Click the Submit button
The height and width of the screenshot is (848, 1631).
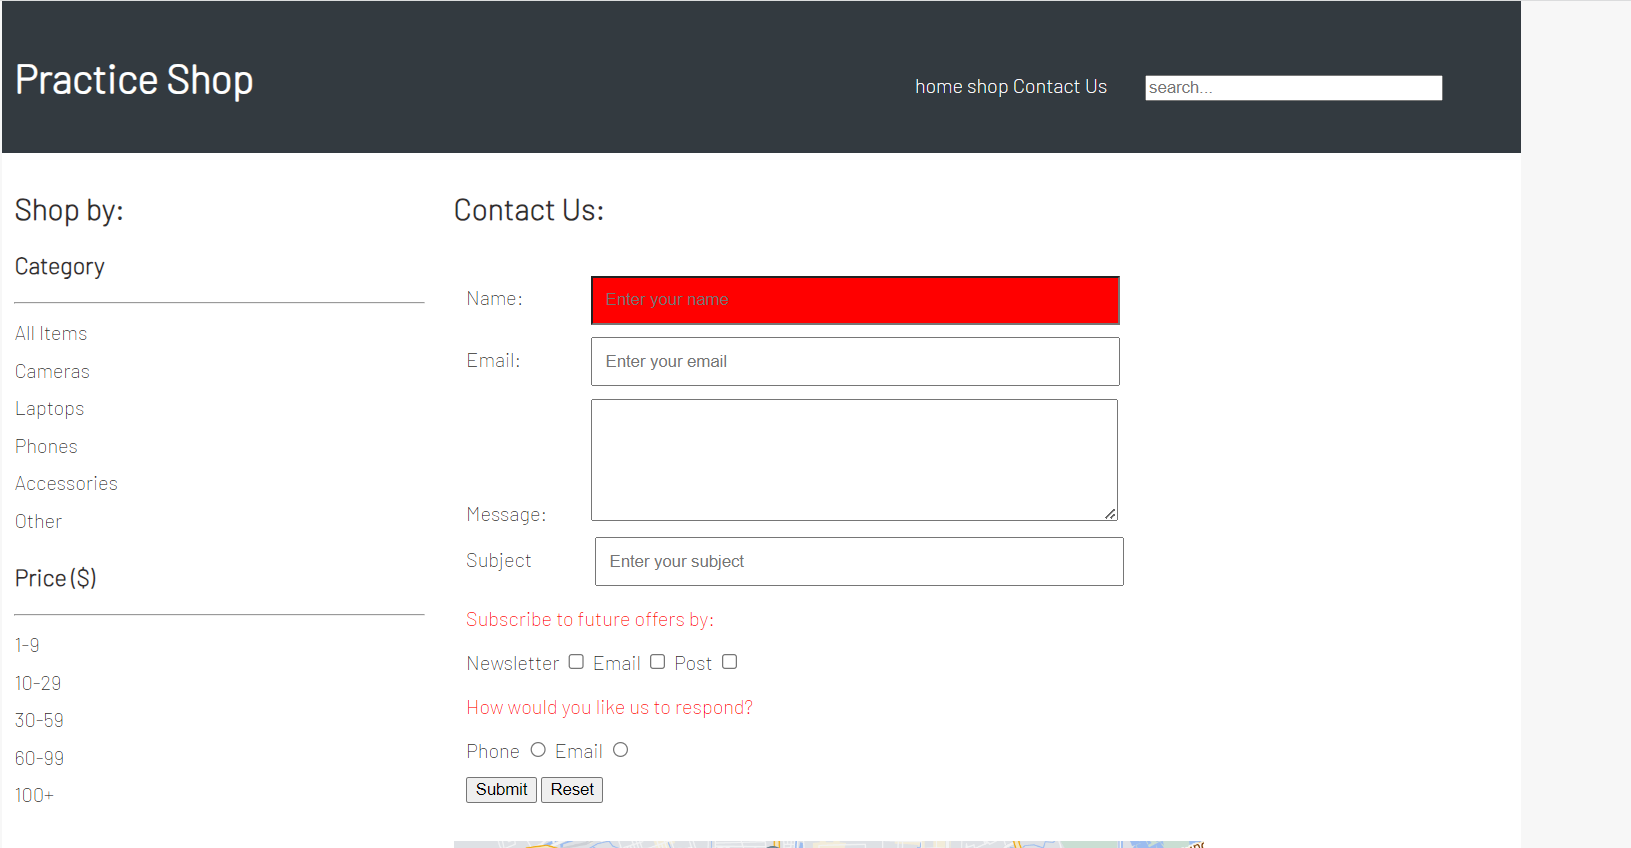point(500,789)
